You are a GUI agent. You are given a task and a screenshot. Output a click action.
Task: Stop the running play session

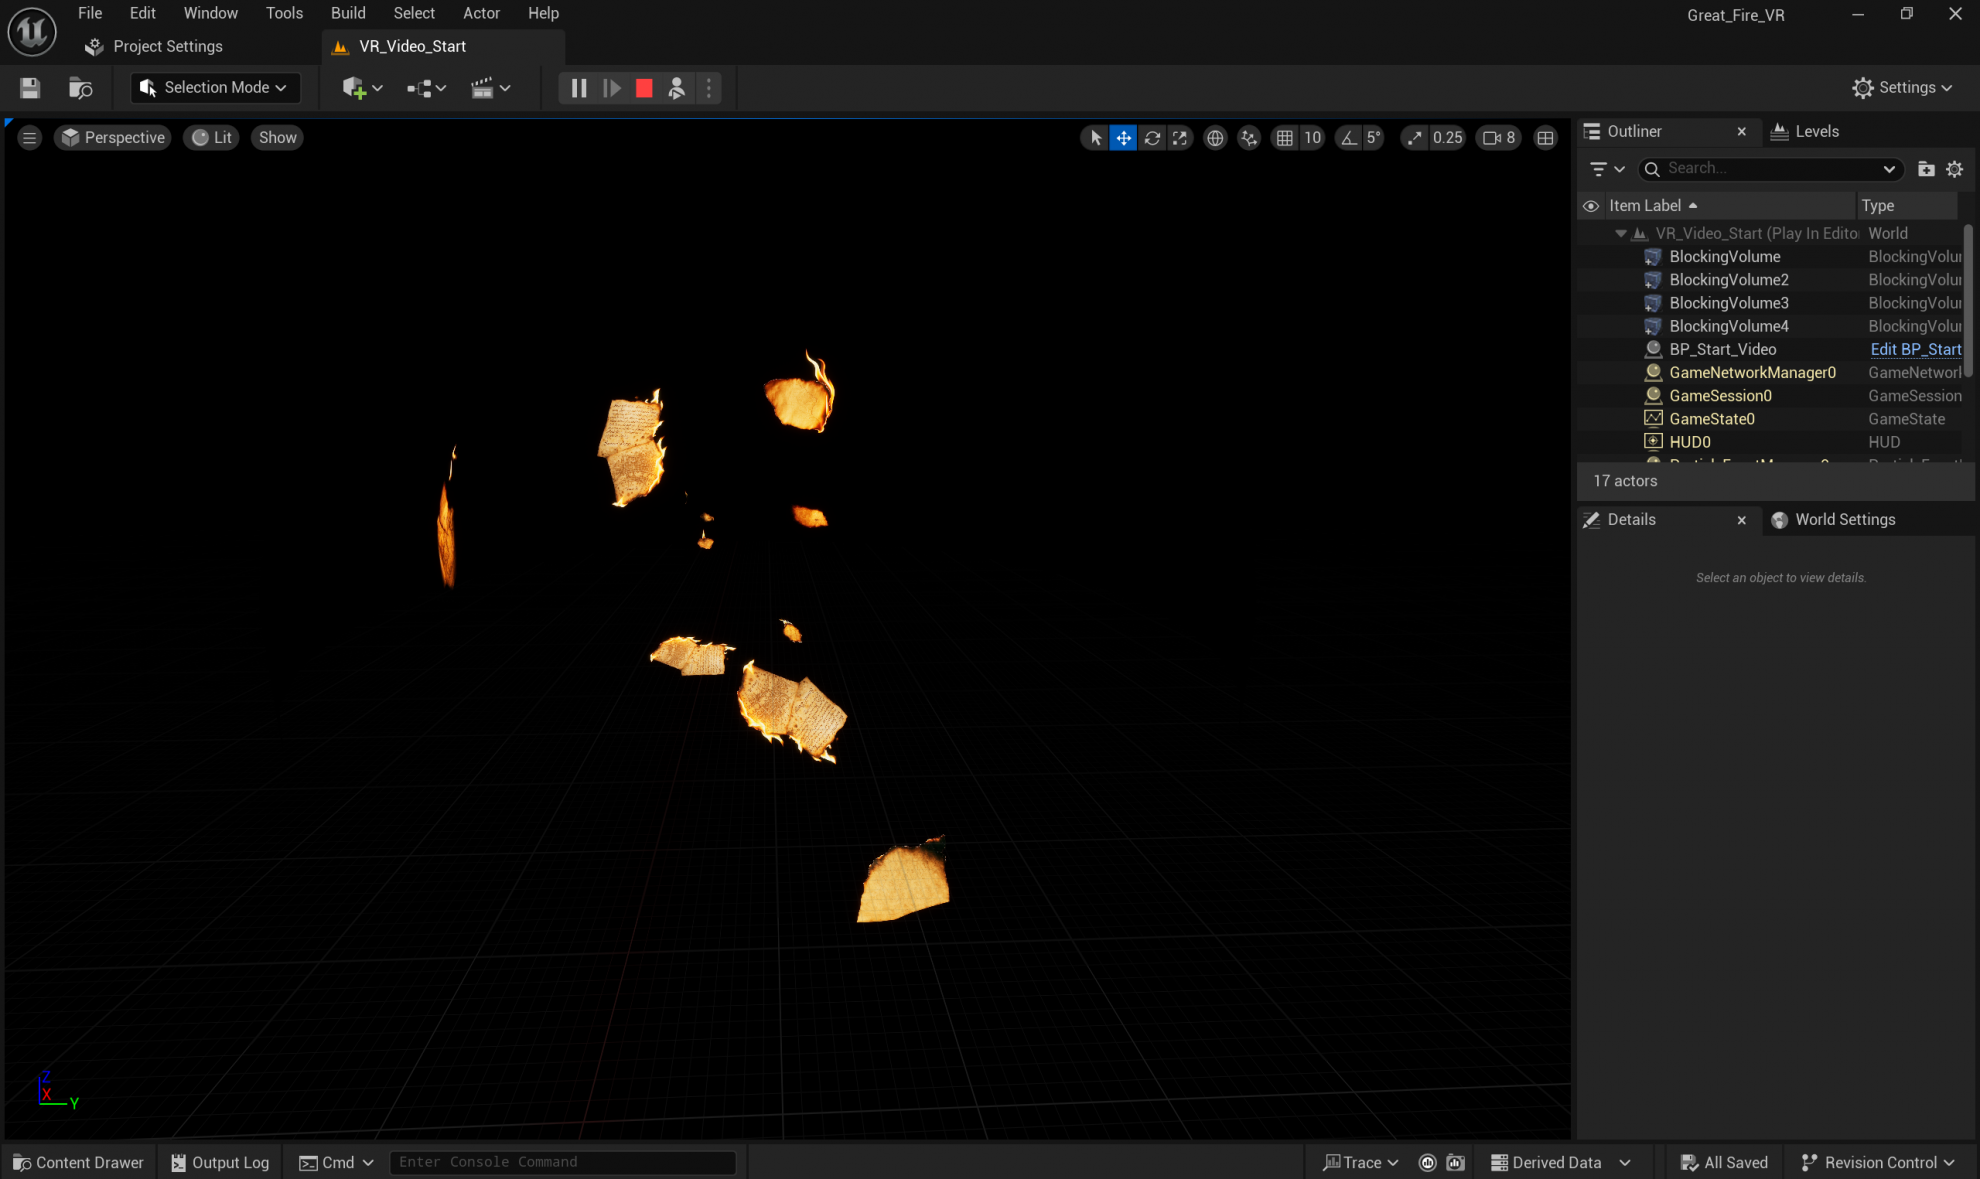pos(644,88)
